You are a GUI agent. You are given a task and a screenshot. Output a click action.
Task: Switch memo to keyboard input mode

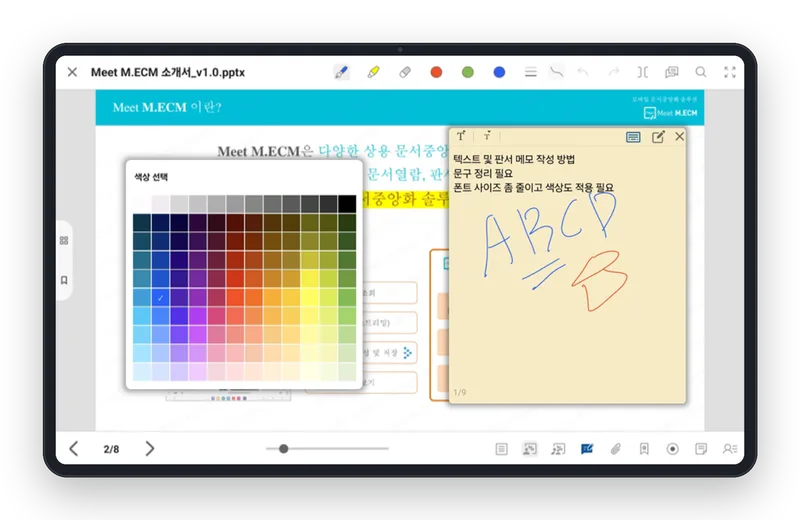(x=633, y=137)
